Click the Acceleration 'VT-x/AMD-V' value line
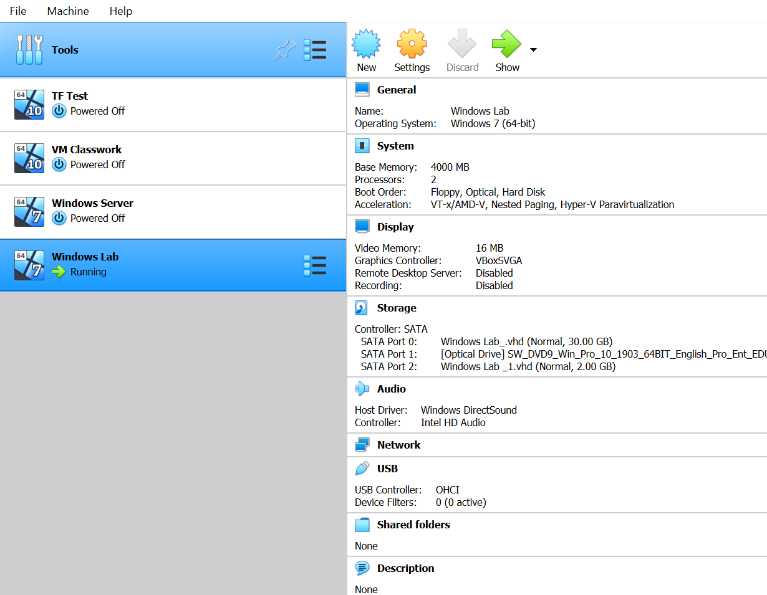The height and width of the screenshot is (595, 767). 552,205
